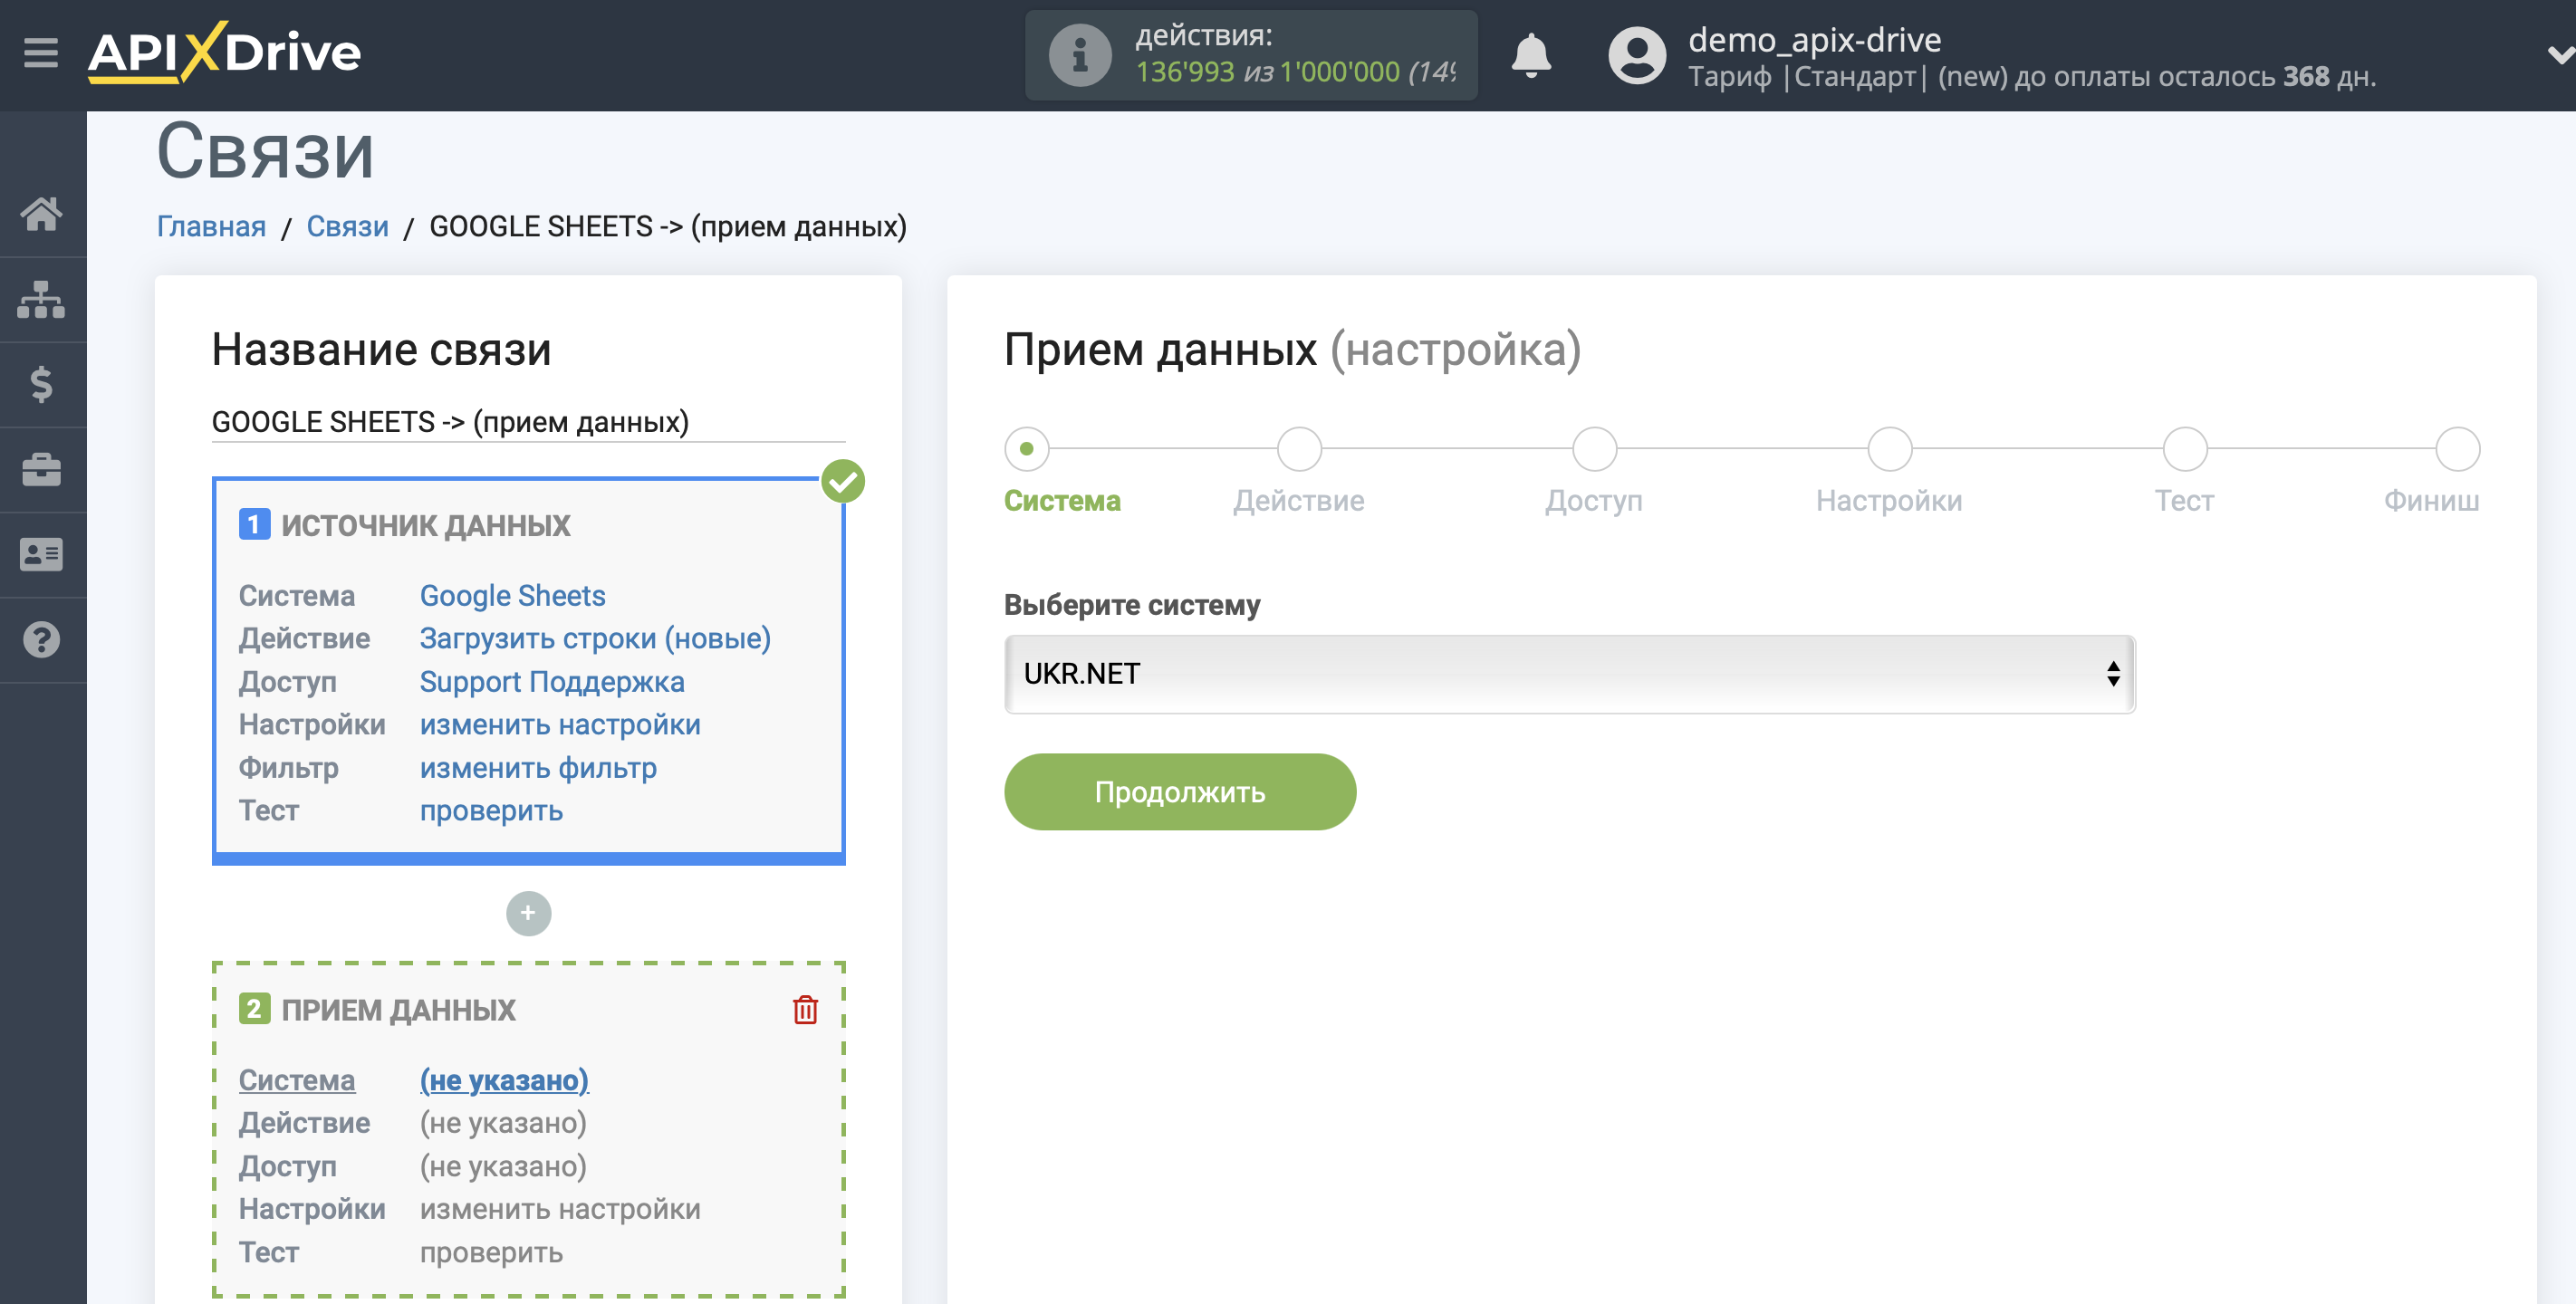Viewport: 2576px width, 1304px height.
Task: Click the Продолжить button to proceed
Action: (1181, 791)
